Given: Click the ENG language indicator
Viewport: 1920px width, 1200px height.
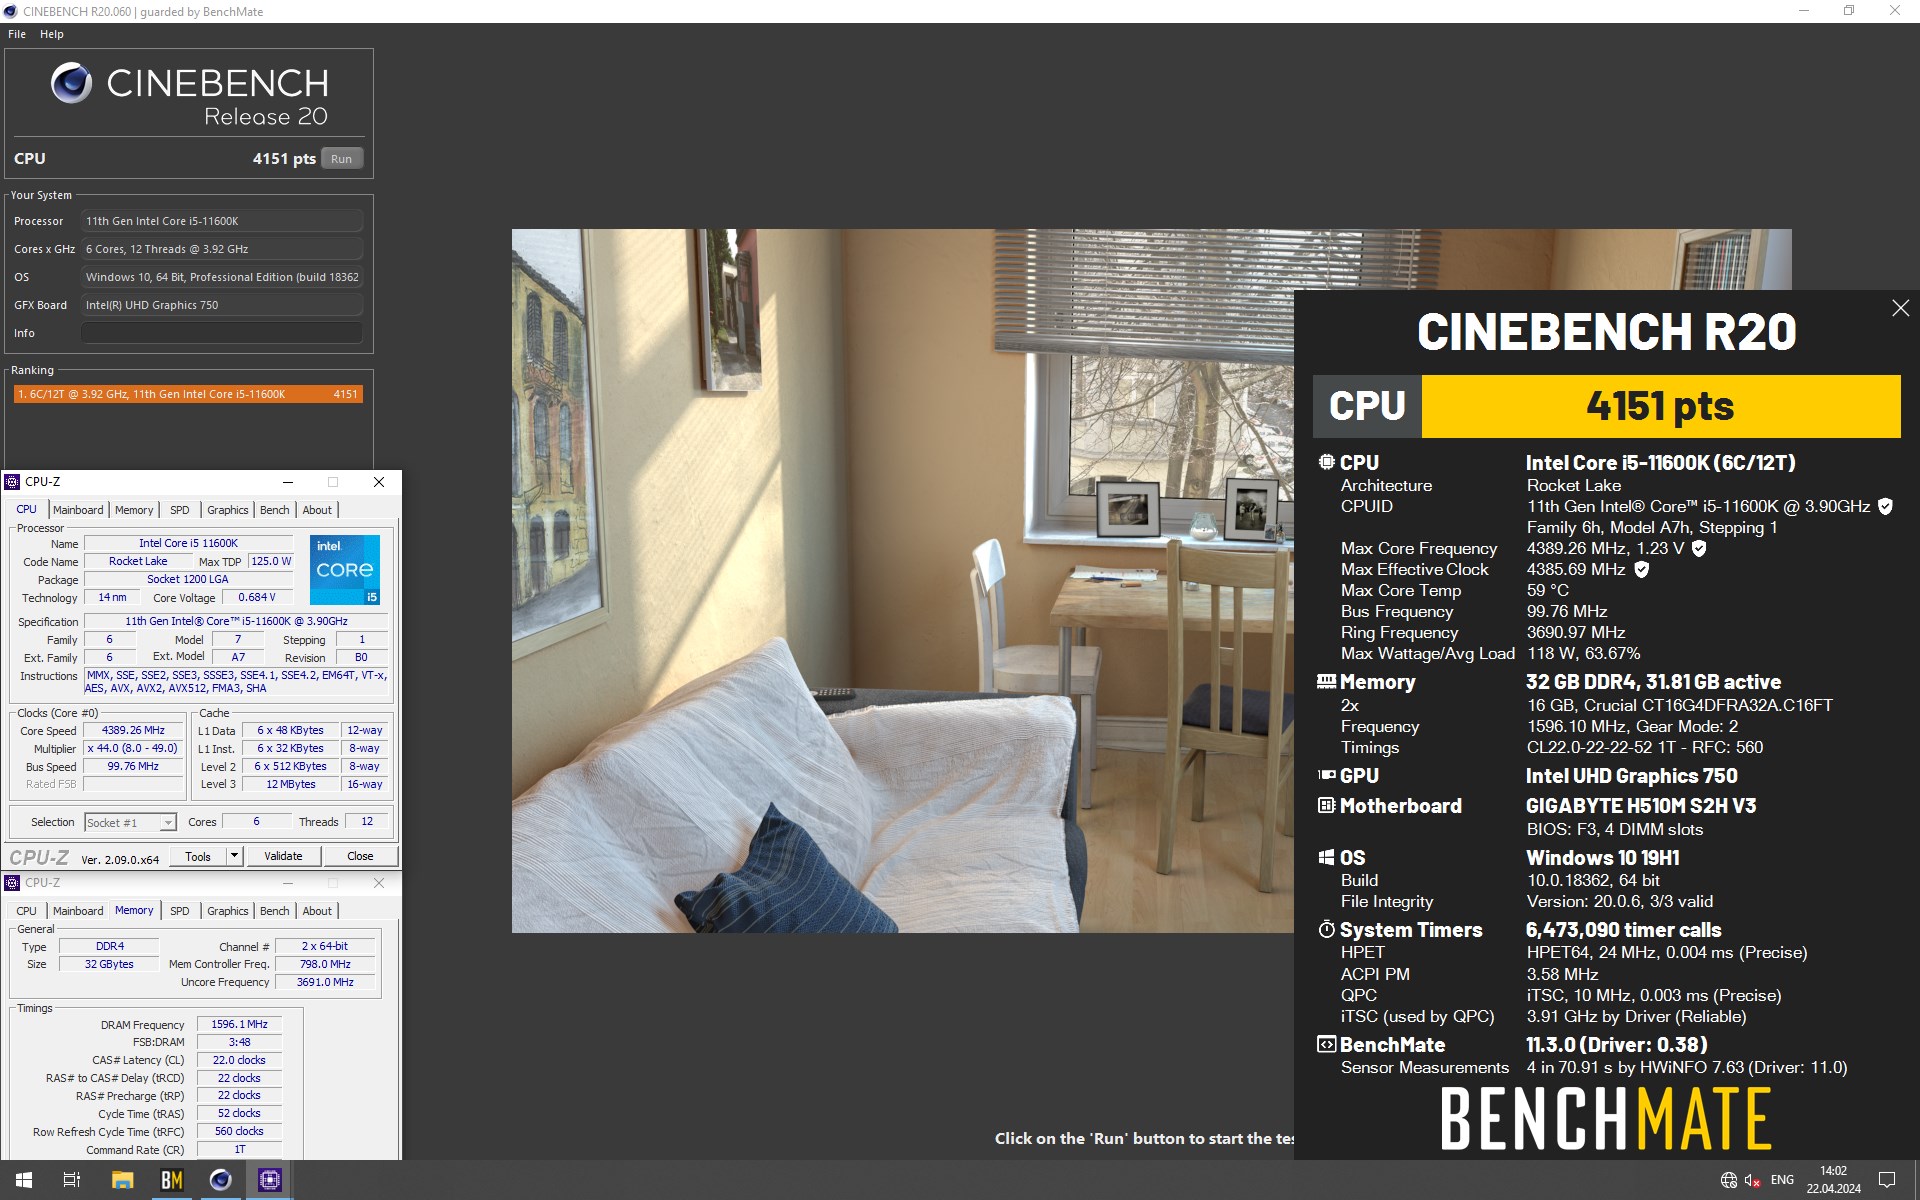Looking at the screenshot, I should click(x=1782, y=1180).
